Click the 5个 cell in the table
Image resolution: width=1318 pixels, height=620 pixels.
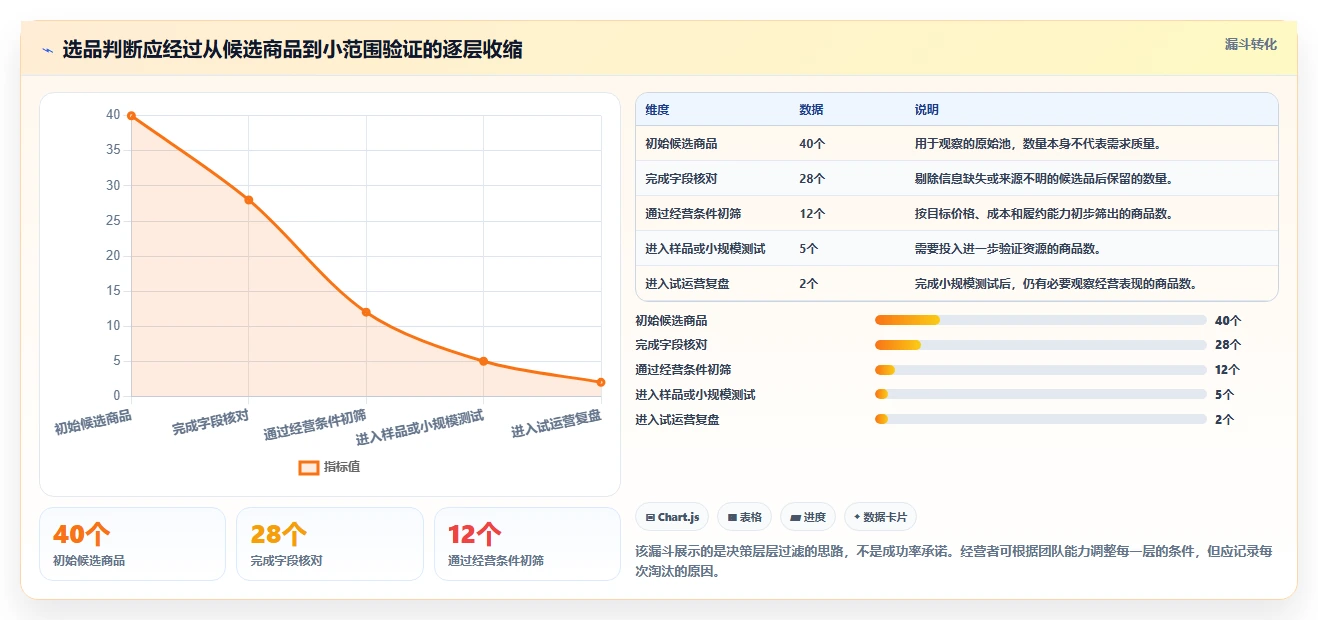click(809, 248)
